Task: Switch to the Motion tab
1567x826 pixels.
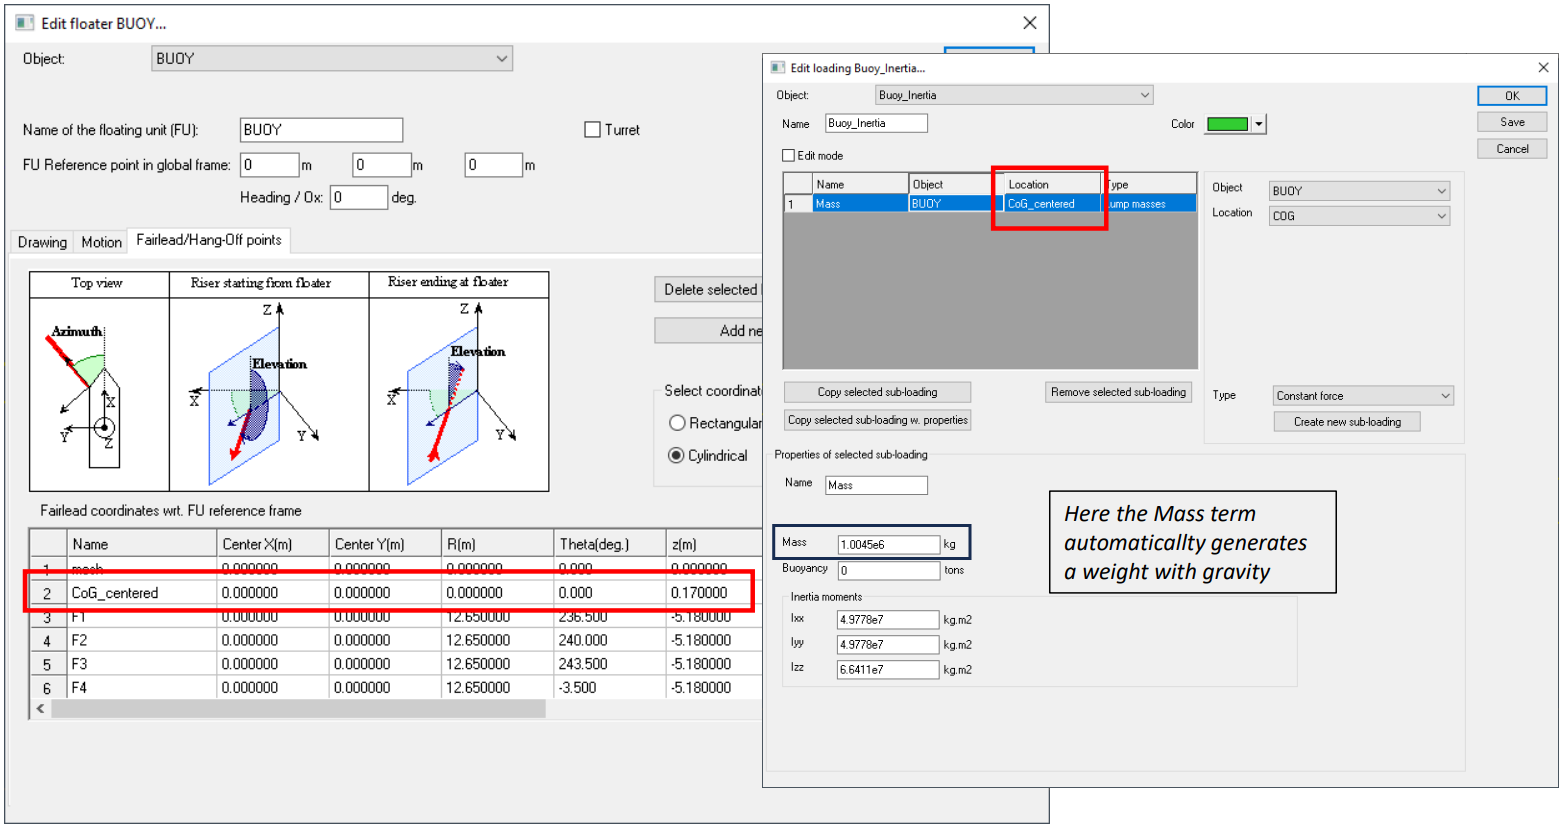Action: [x=101, y=242]
